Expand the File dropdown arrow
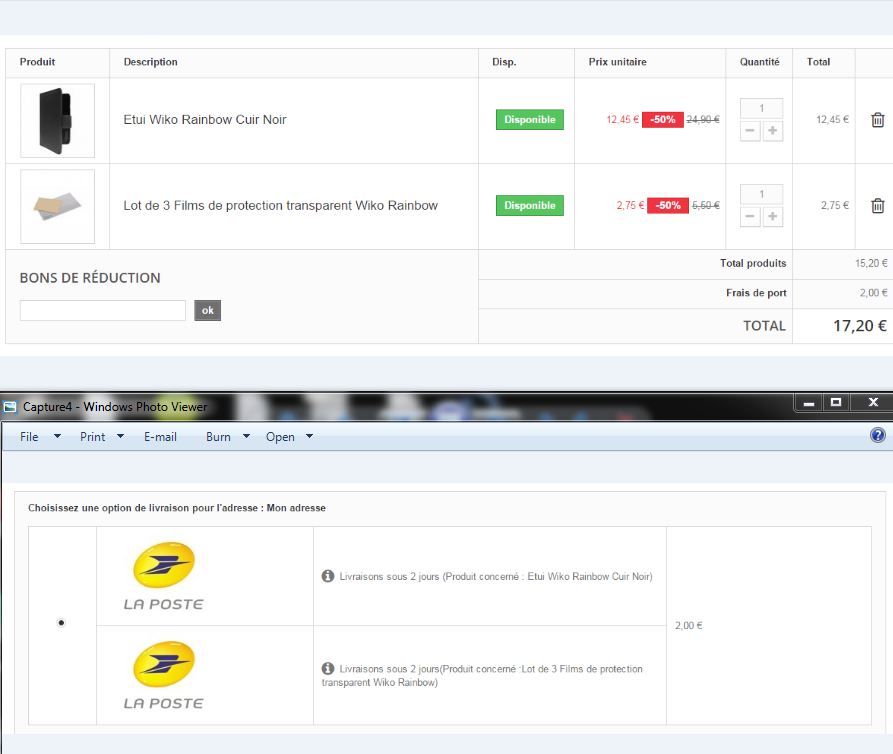893x754 pixels. (x=57, y=436)
